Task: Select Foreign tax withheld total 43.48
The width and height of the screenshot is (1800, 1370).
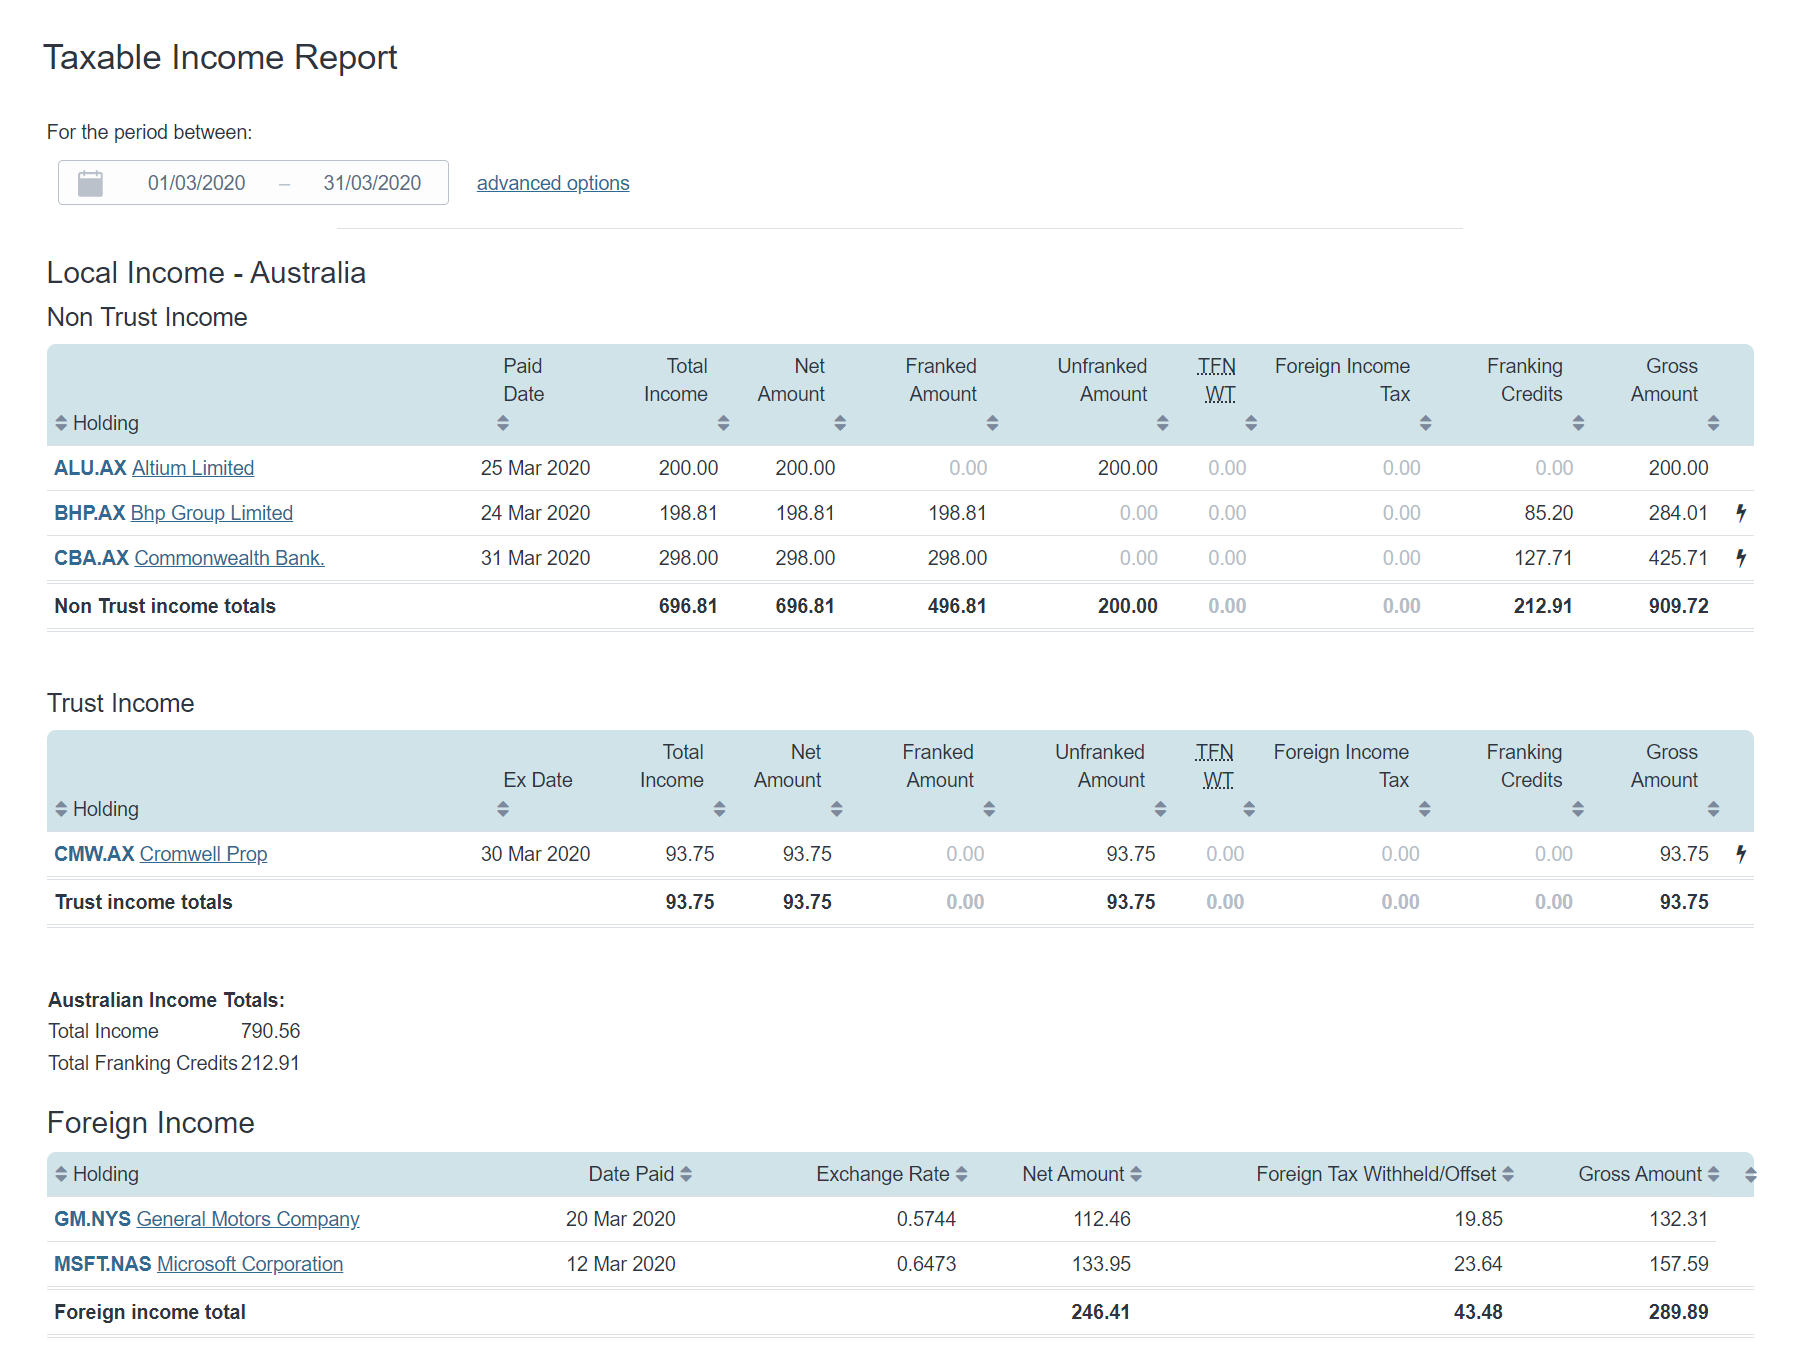Action: pos(1478,1312)
